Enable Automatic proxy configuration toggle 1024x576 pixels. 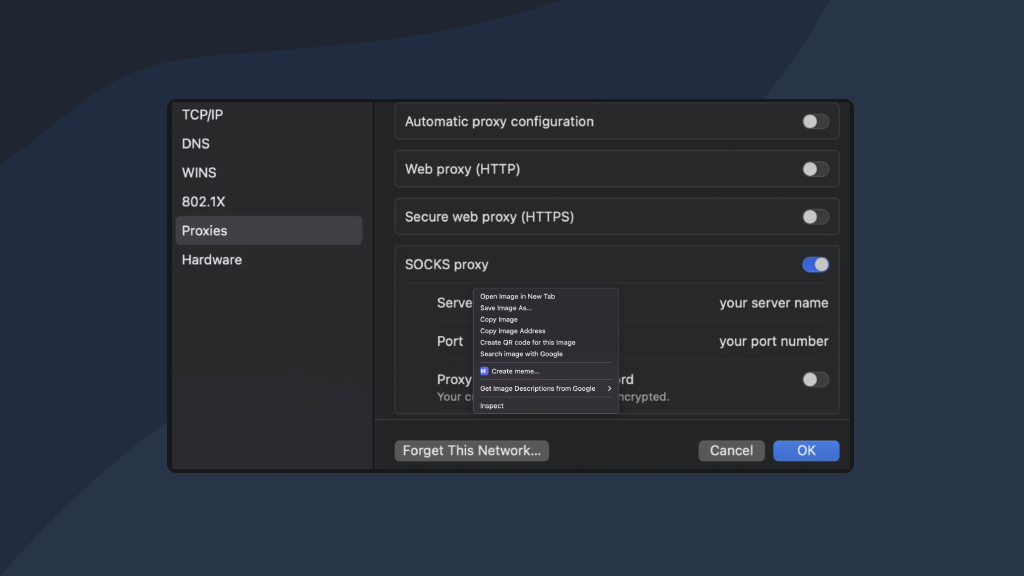click(x=815, y=122)
